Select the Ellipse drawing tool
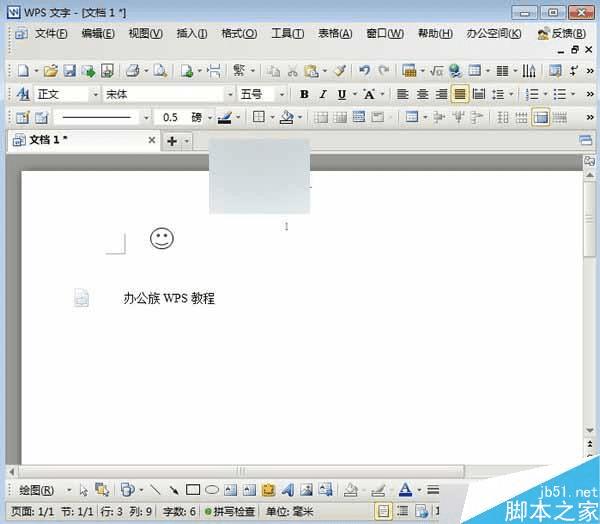Viewport: 600px width, 524px height. 212,490
